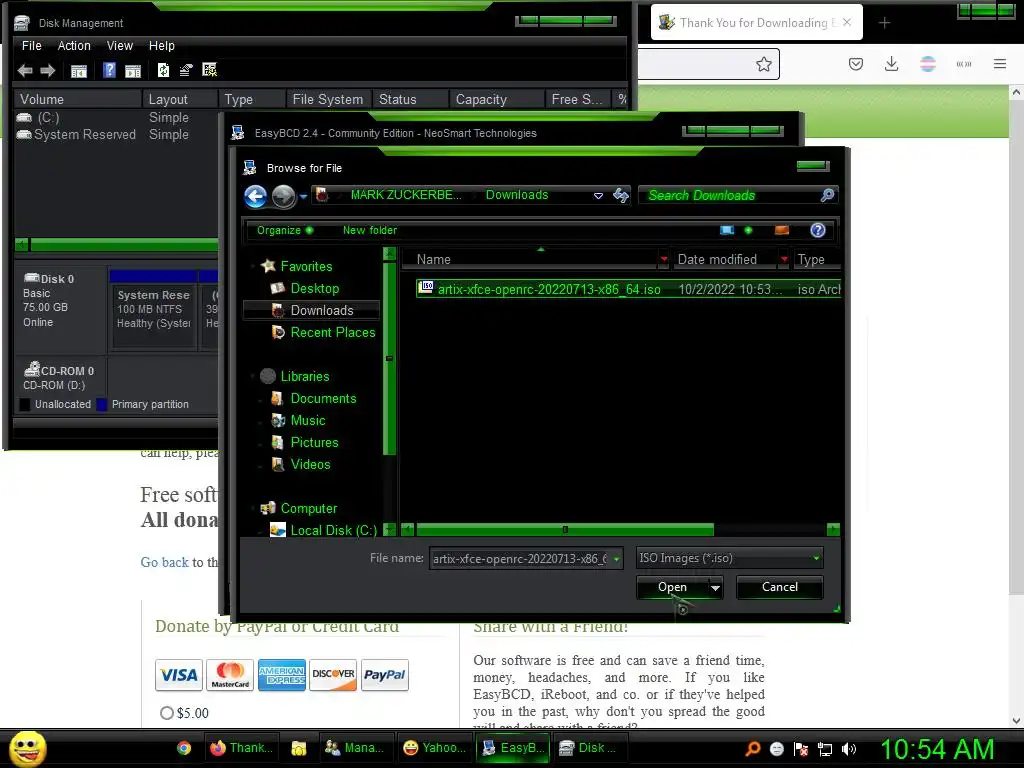The height and width of the screenshot is (768, 1024).
Task: Click the Cancel button
Action: coord(779,587)
